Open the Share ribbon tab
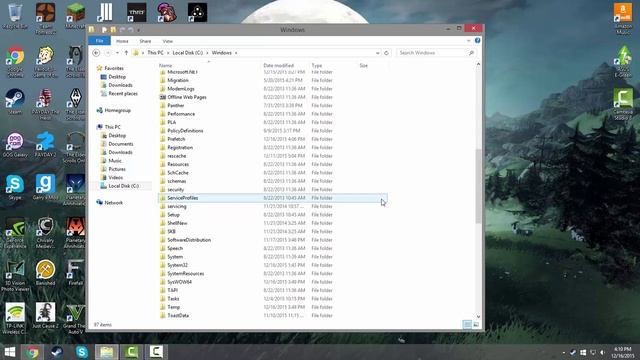This screenshot has height=360, width=640. tap(145, 41)
